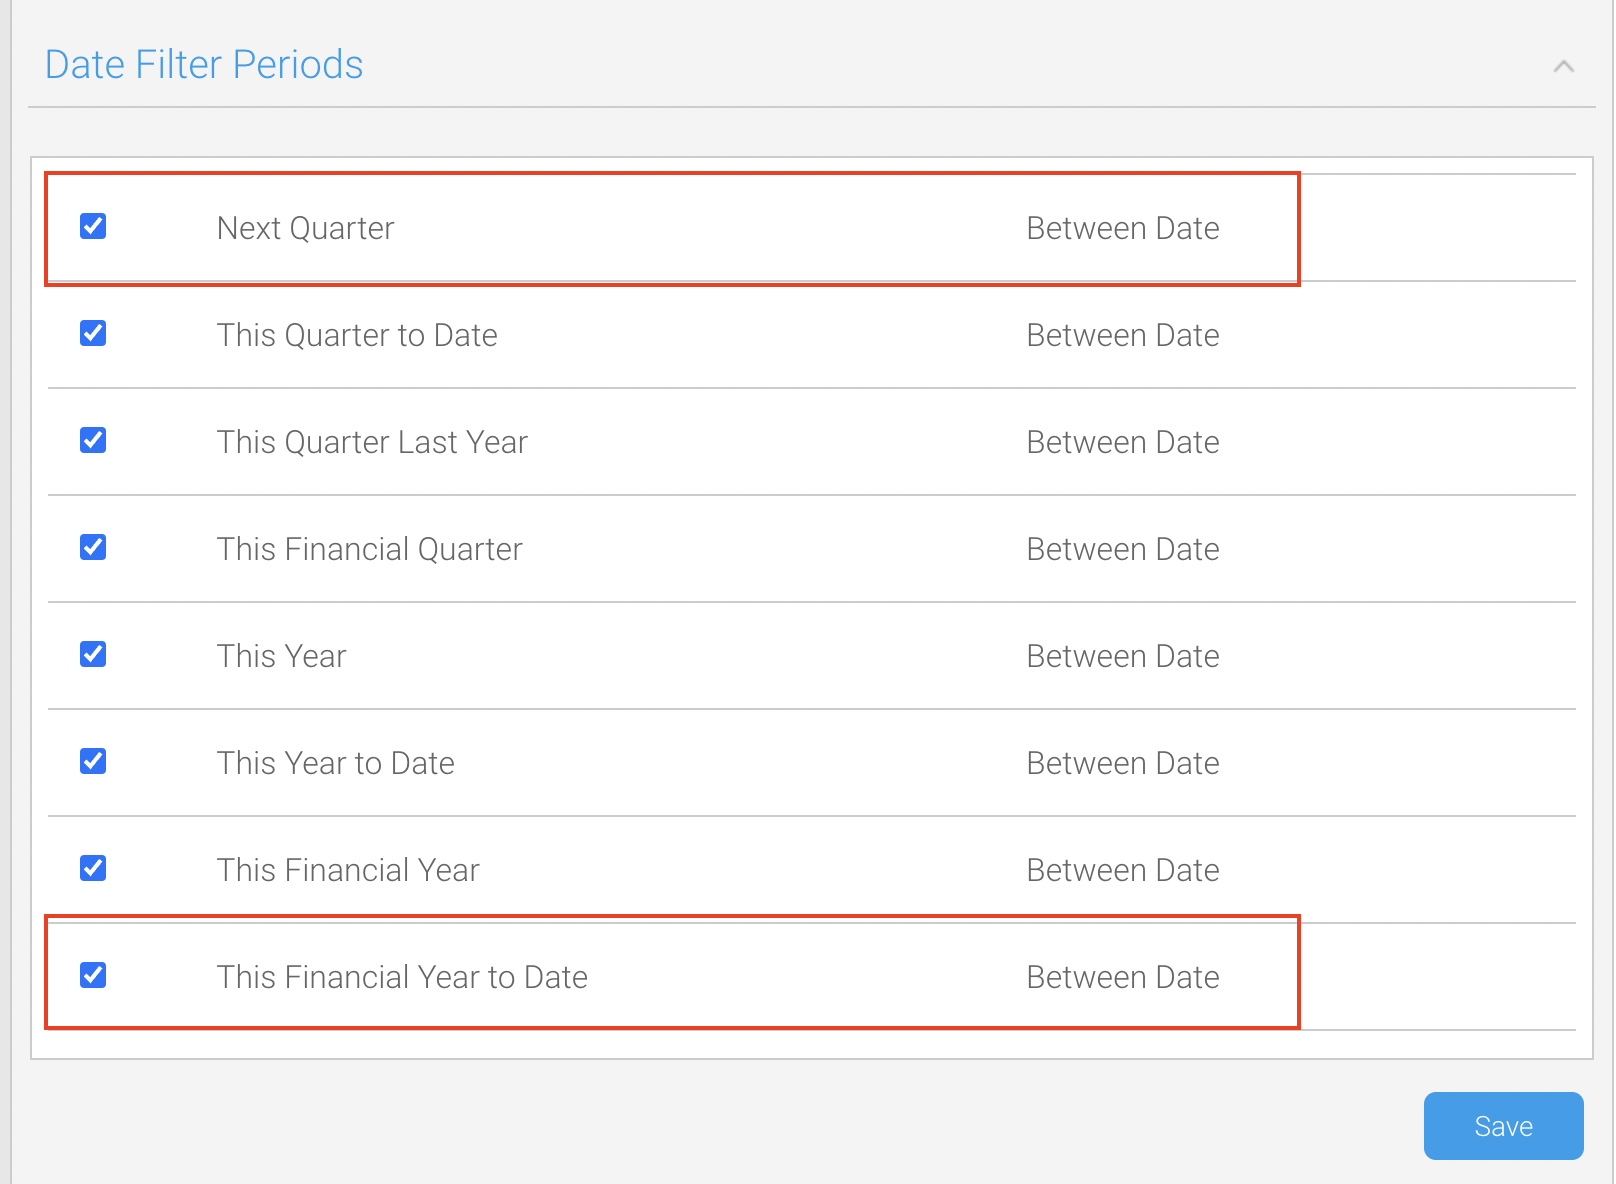Collapse the Date Filter Periods section
Viewport: 1616px width, 1184px height.
[x=1562, y=66]
